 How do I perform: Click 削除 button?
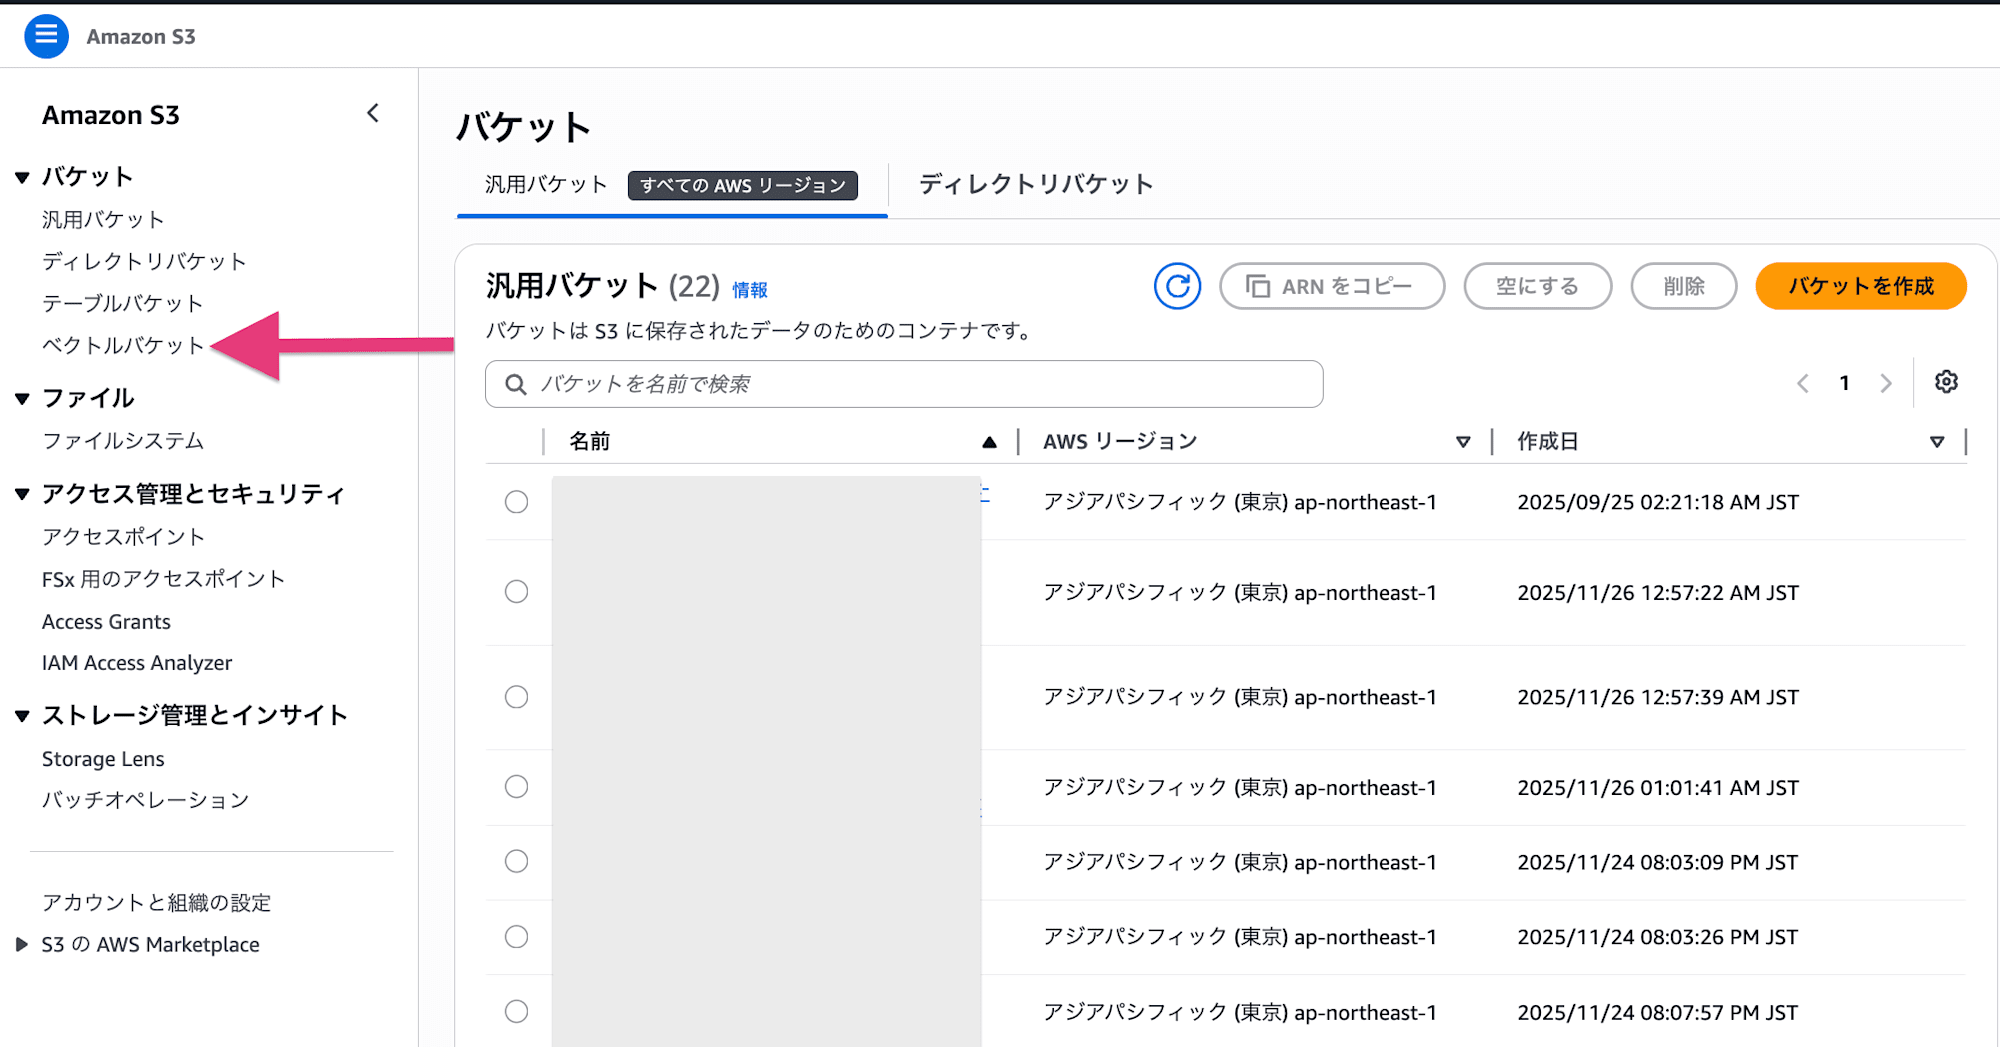click(x=1684, y=286)
